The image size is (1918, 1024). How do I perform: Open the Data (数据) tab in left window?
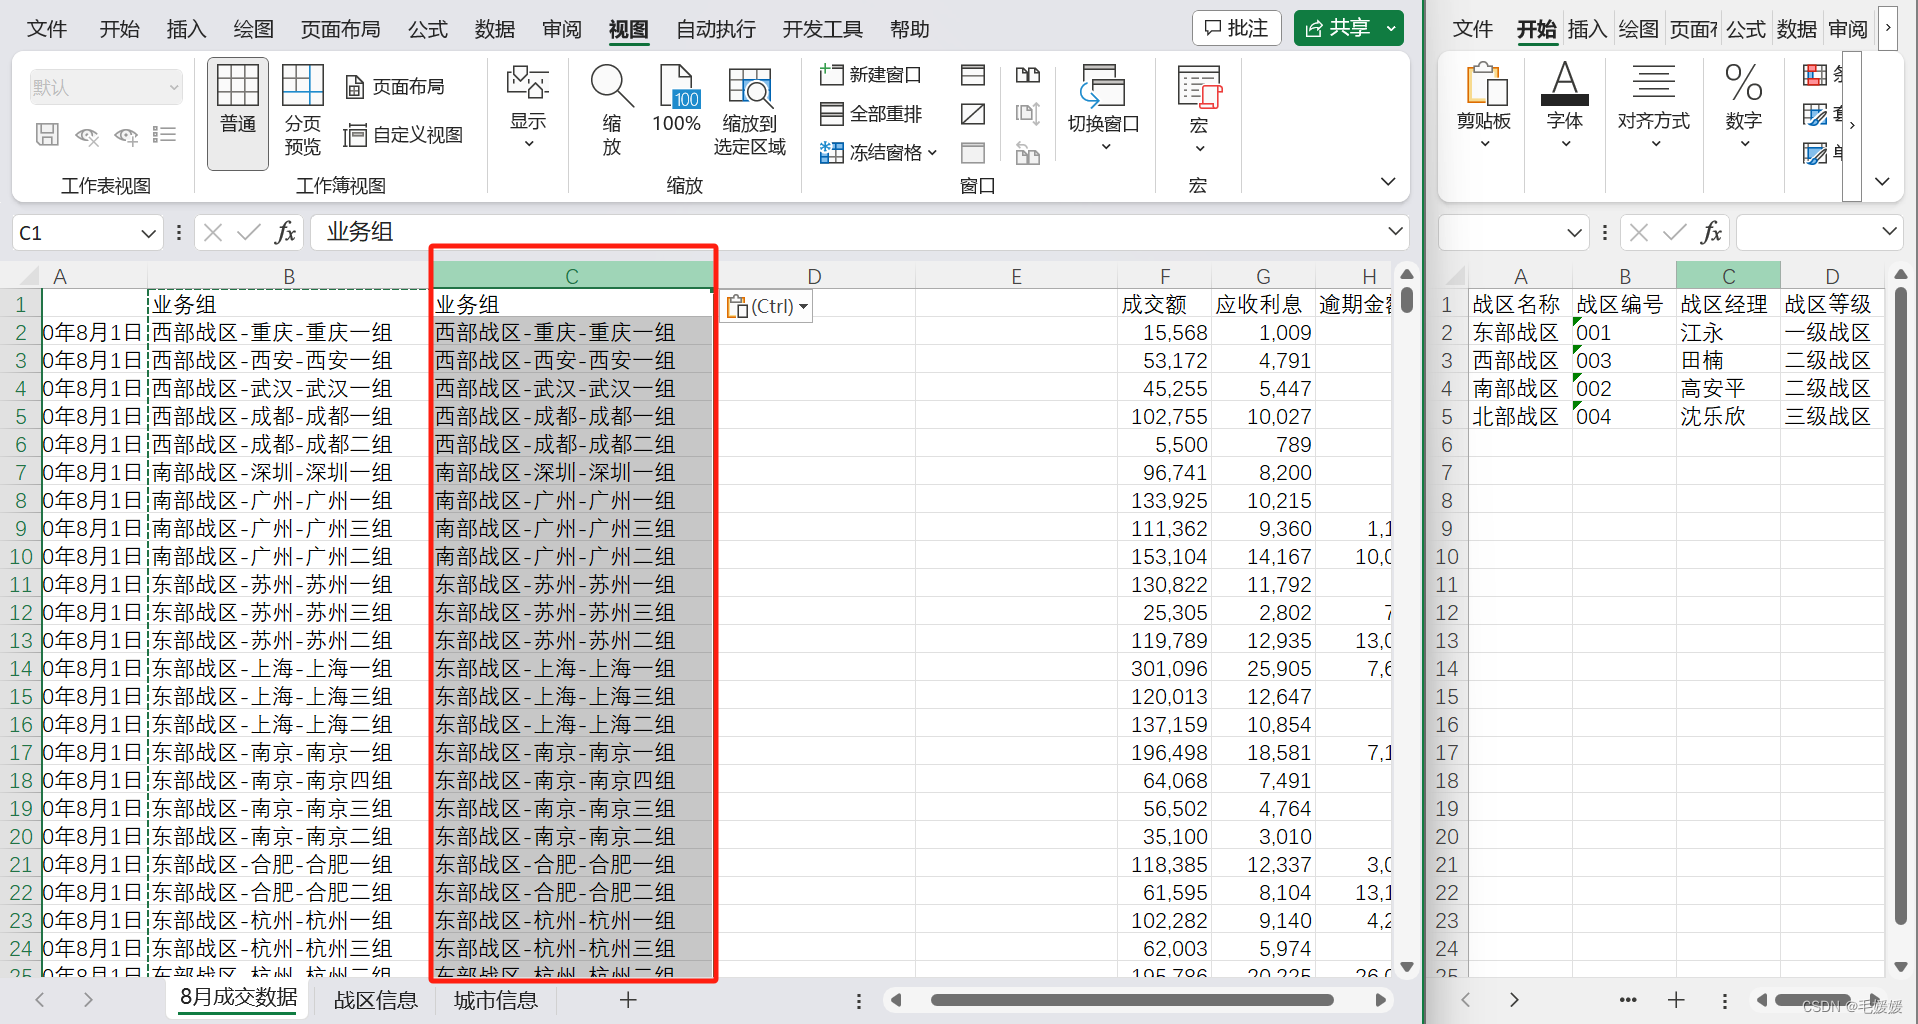494,29
